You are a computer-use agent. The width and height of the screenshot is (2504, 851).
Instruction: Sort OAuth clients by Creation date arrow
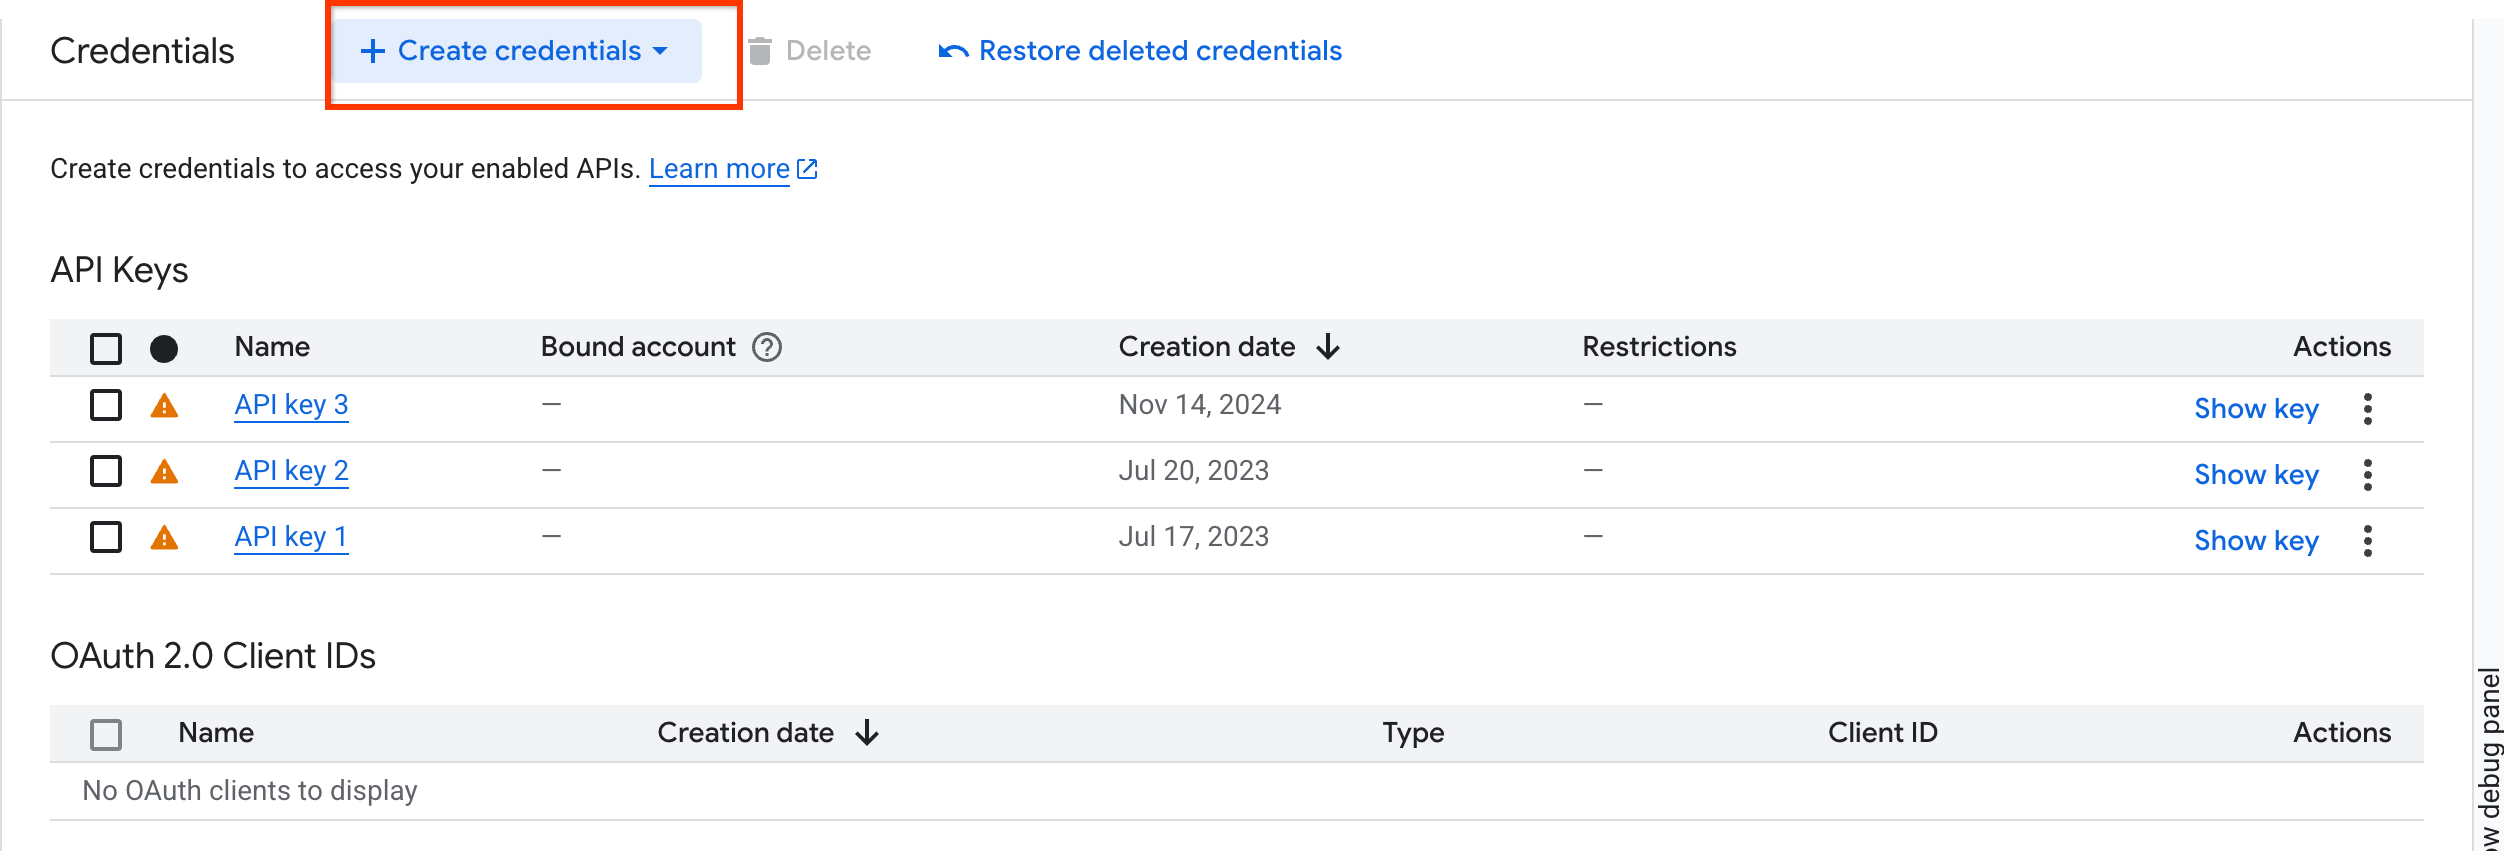pyautogui.click(x=867, y=733)
